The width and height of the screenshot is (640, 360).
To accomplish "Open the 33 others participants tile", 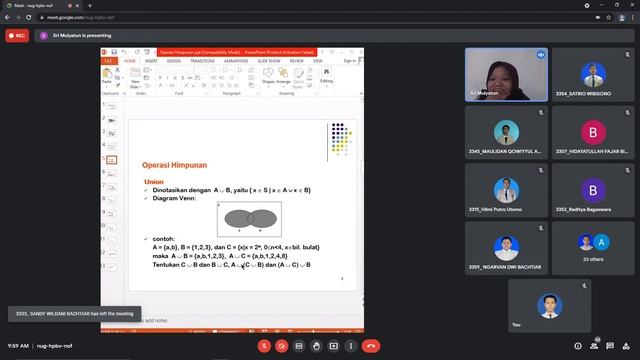I will (593, 248).
